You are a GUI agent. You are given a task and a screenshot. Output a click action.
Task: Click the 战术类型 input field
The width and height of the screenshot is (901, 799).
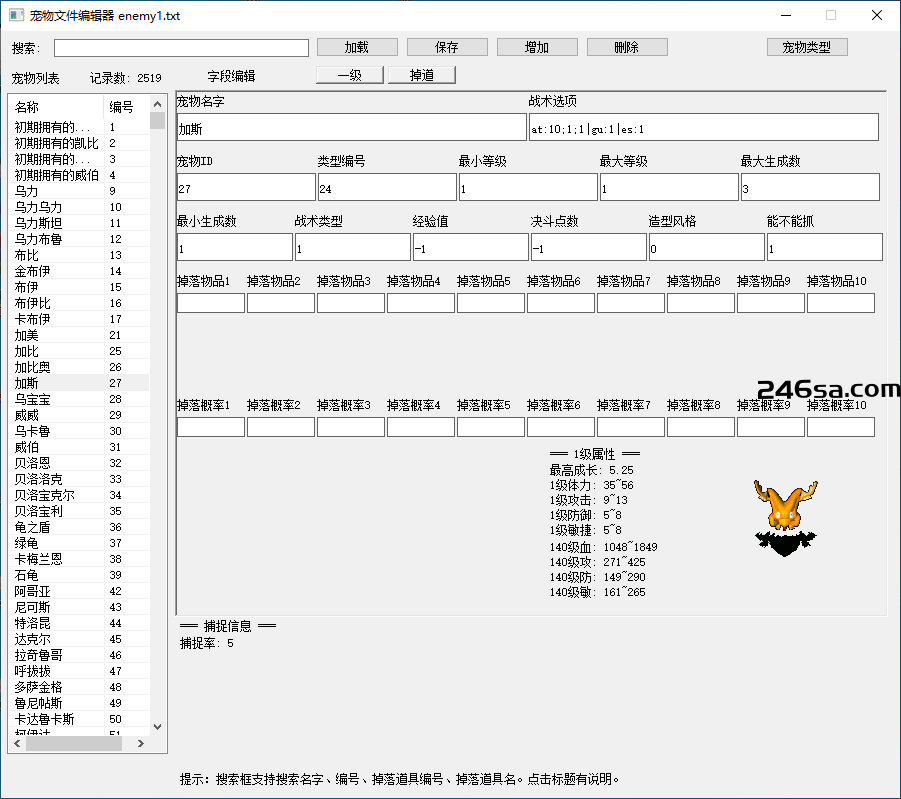(x=353, y=247)
